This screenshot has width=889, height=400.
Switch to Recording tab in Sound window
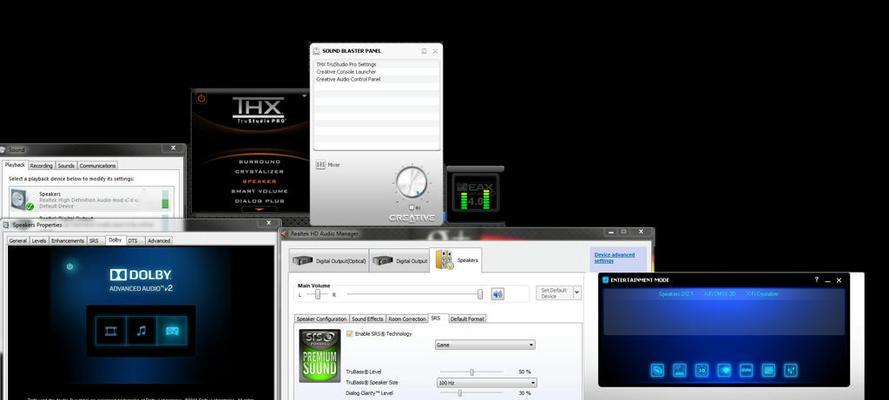[41, 166]
